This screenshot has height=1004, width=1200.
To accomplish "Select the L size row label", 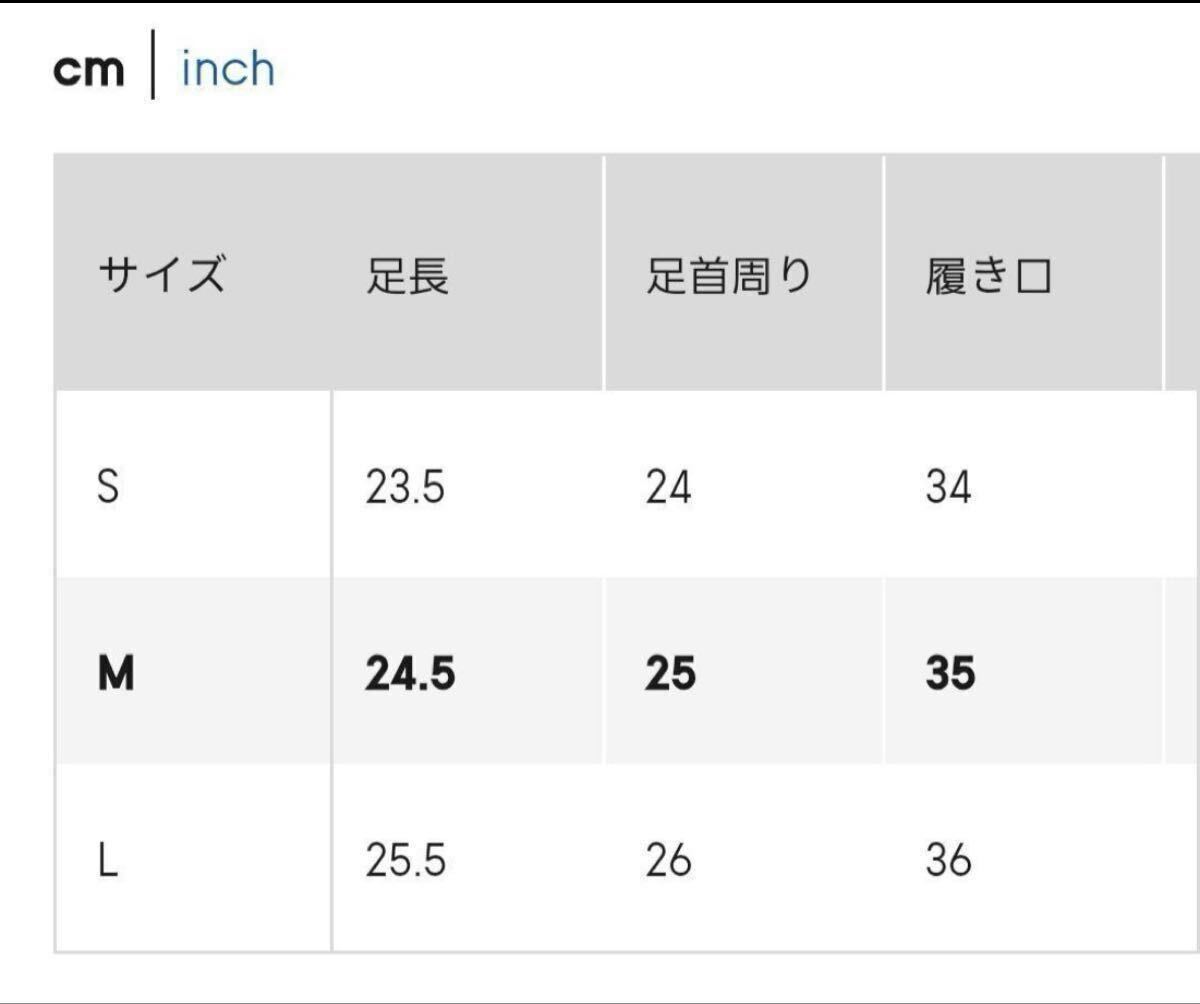I will [108, 861].
